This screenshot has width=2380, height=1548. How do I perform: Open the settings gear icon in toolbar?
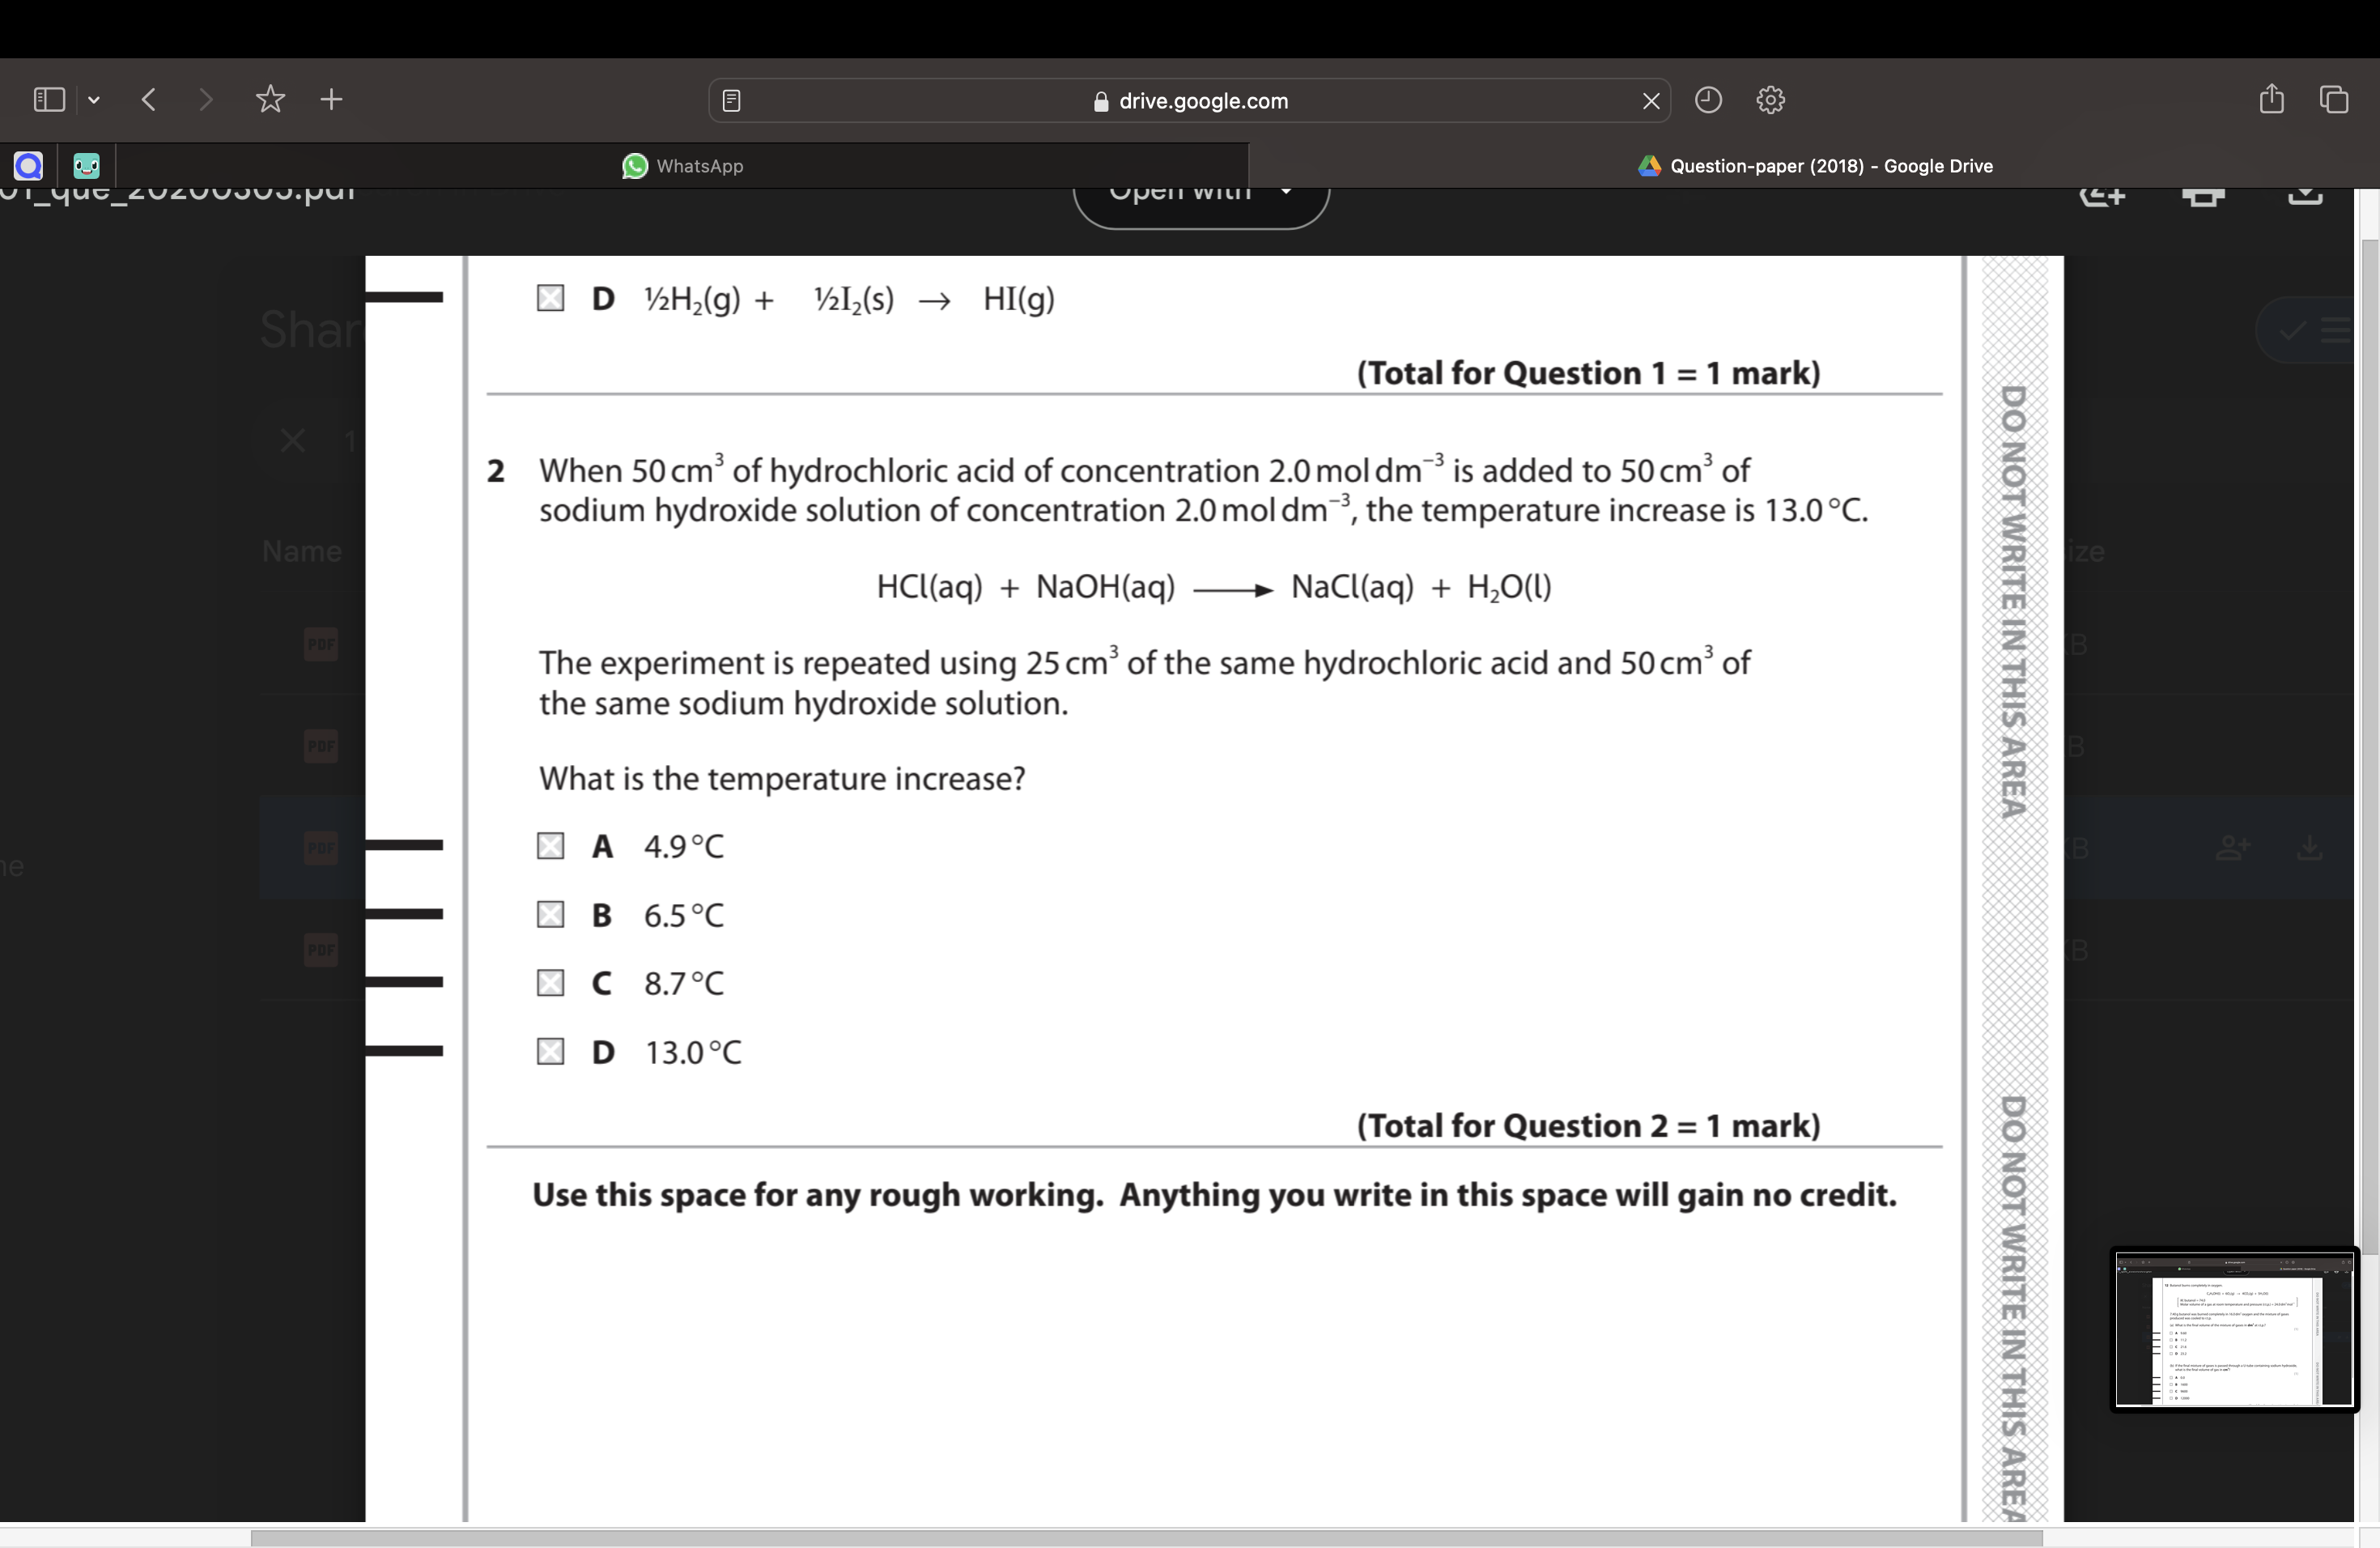[x=1770, y=100]
